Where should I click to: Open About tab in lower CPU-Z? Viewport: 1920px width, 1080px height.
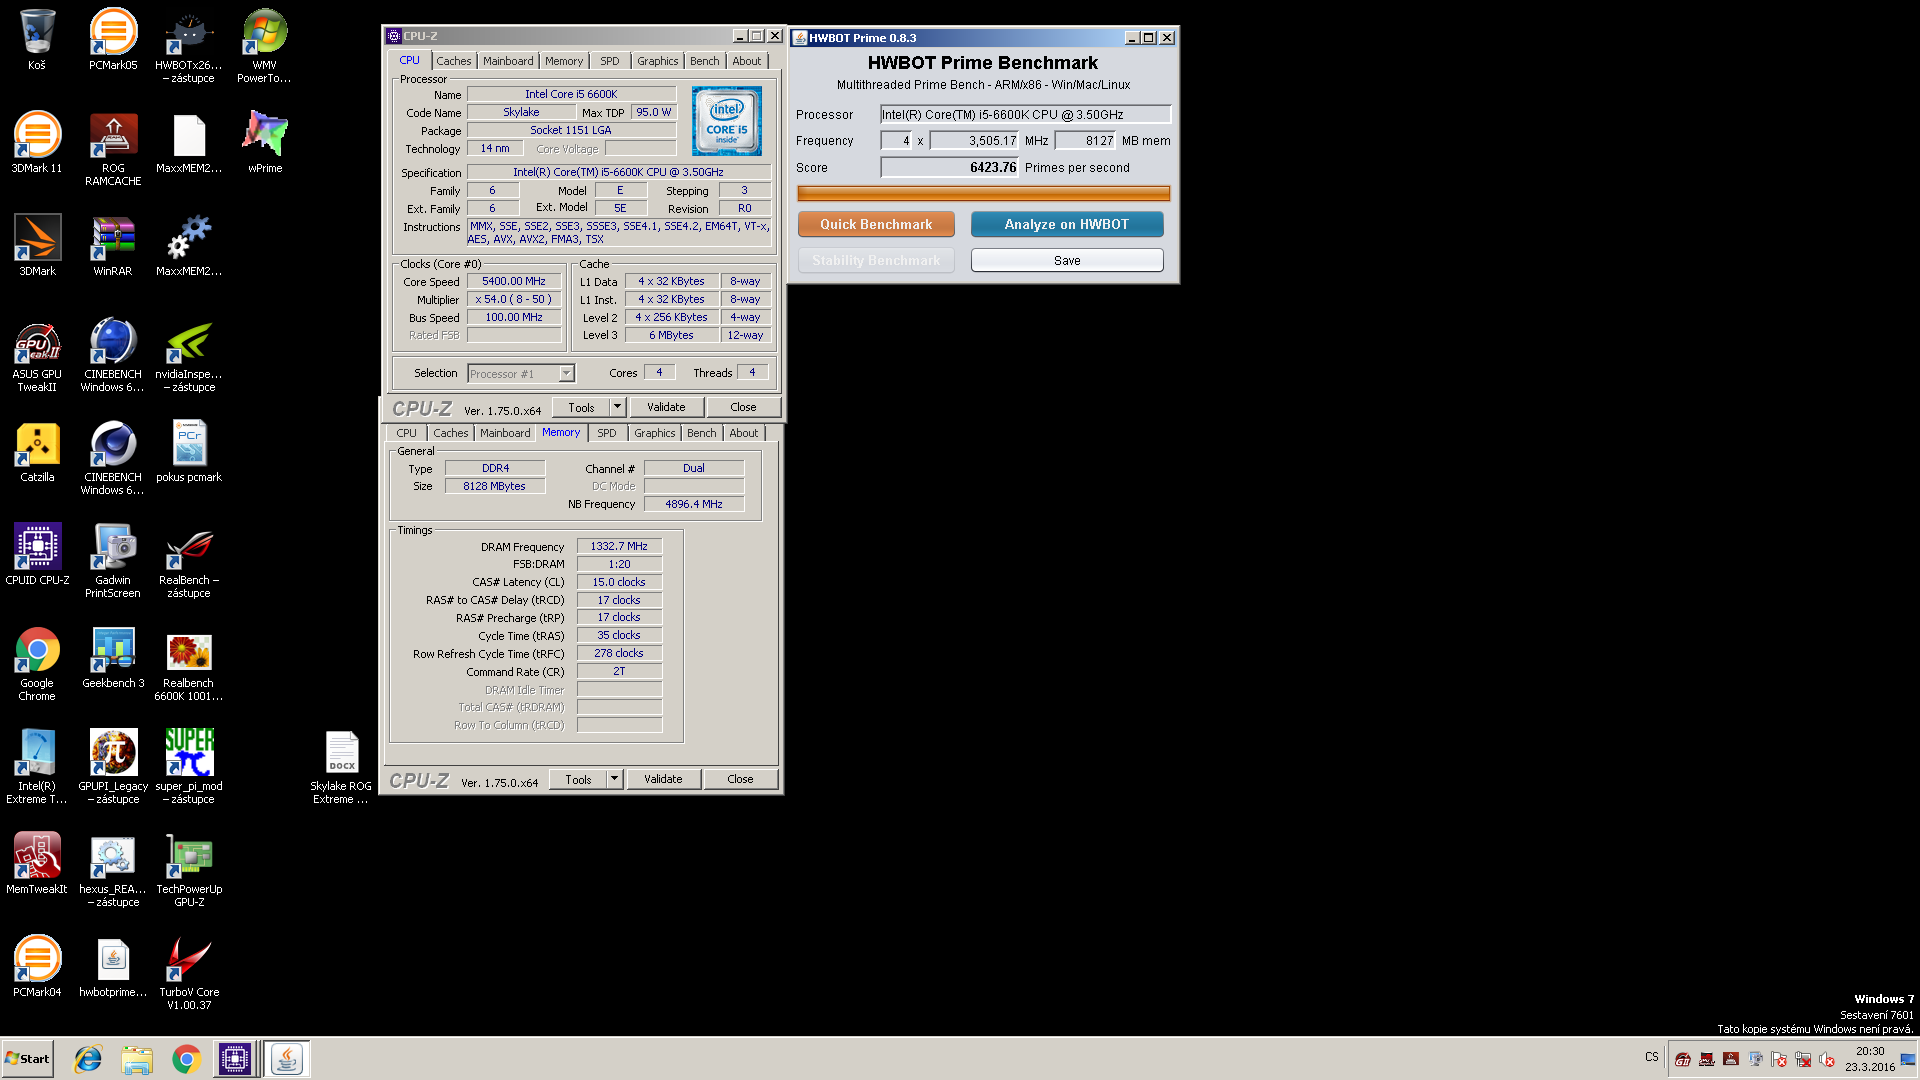pos(743,433)
